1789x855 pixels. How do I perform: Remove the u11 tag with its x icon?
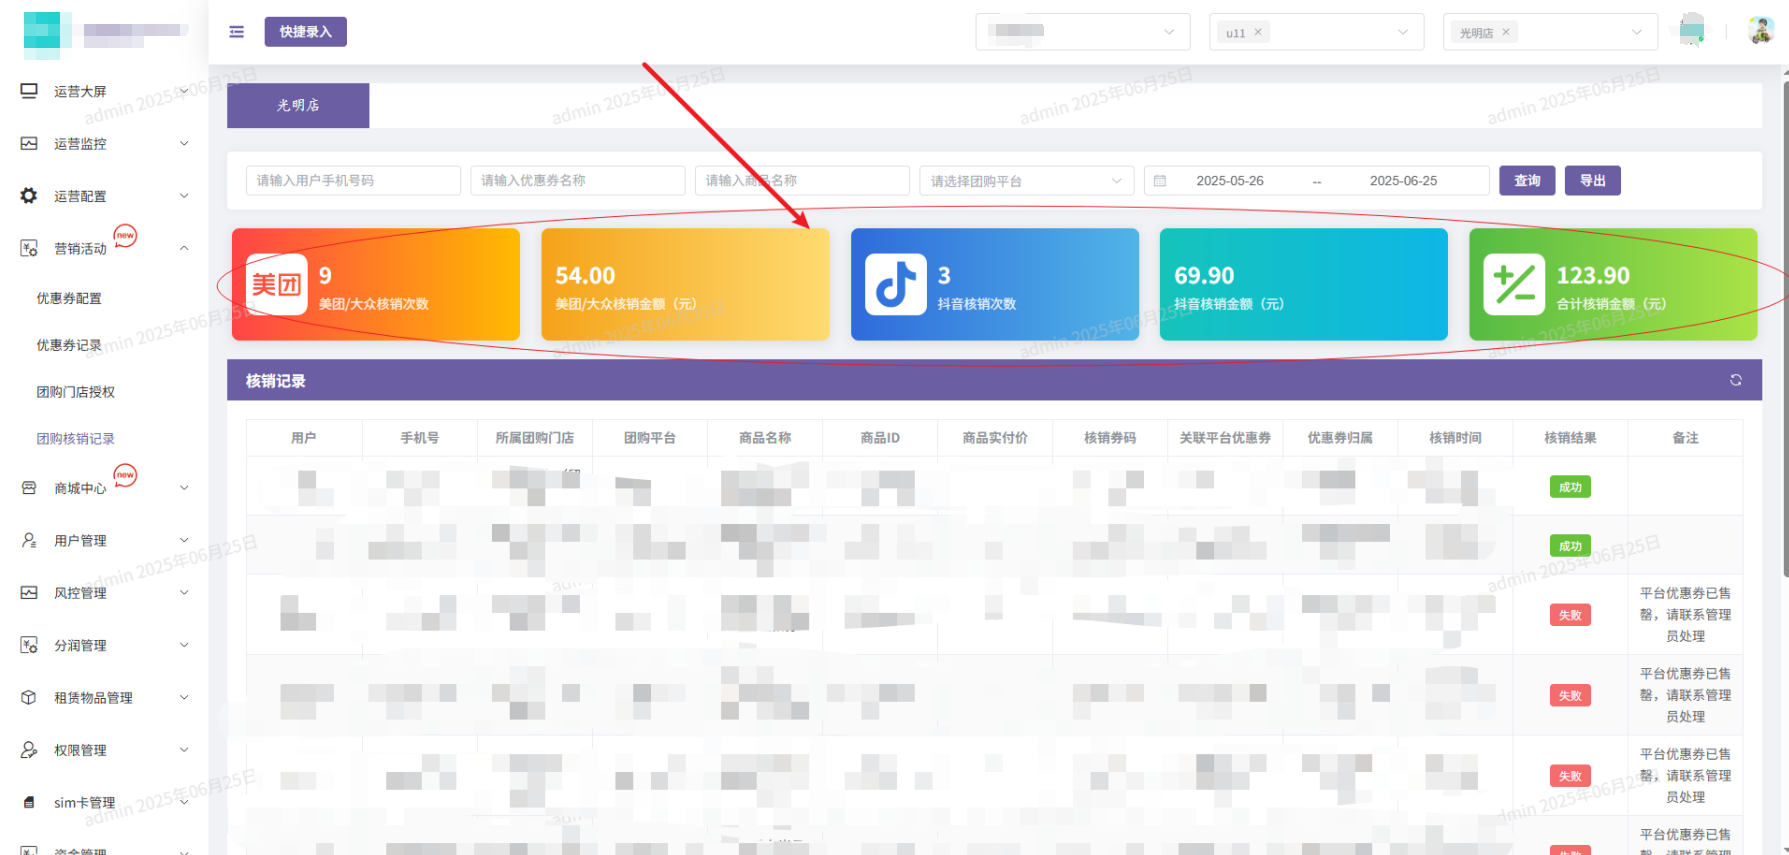click(x=1258, y=32)
